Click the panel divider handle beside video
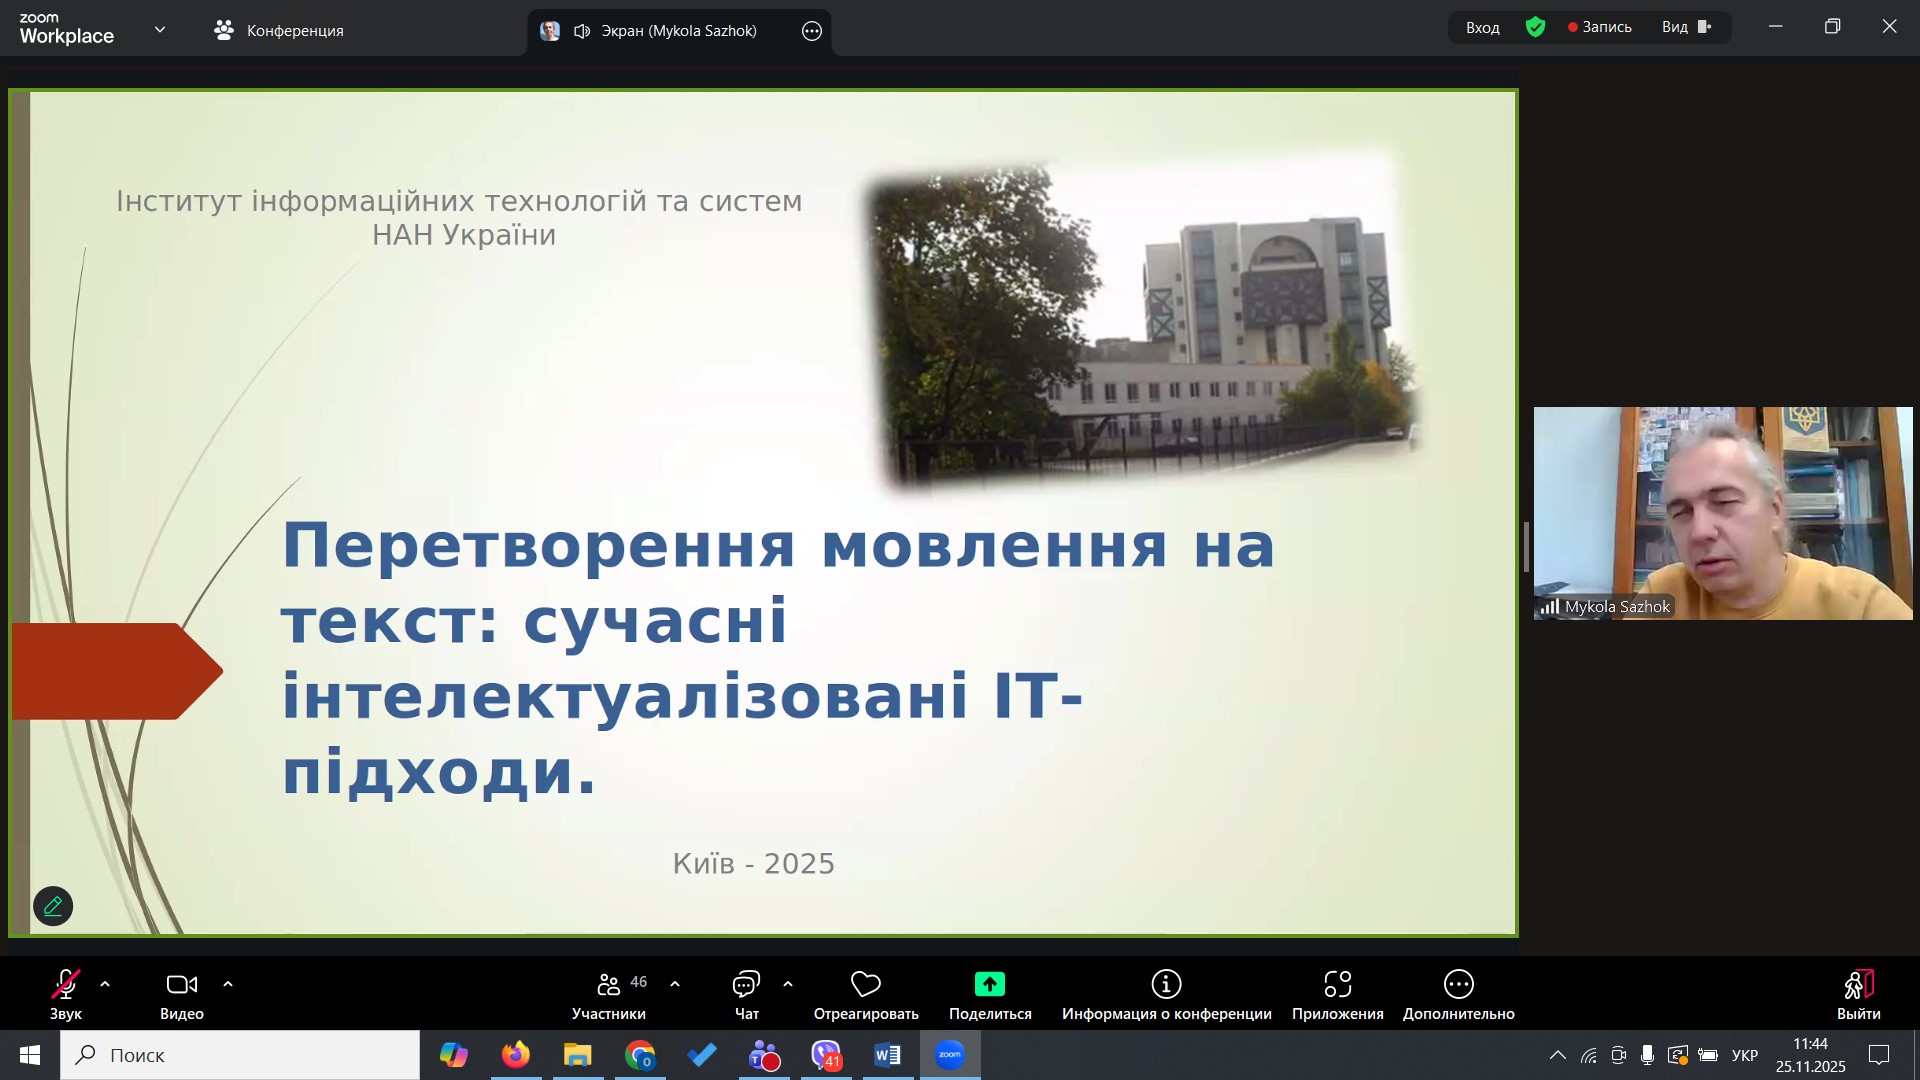Screen dimensions: 1920x1080 (x=1526, y=547)
